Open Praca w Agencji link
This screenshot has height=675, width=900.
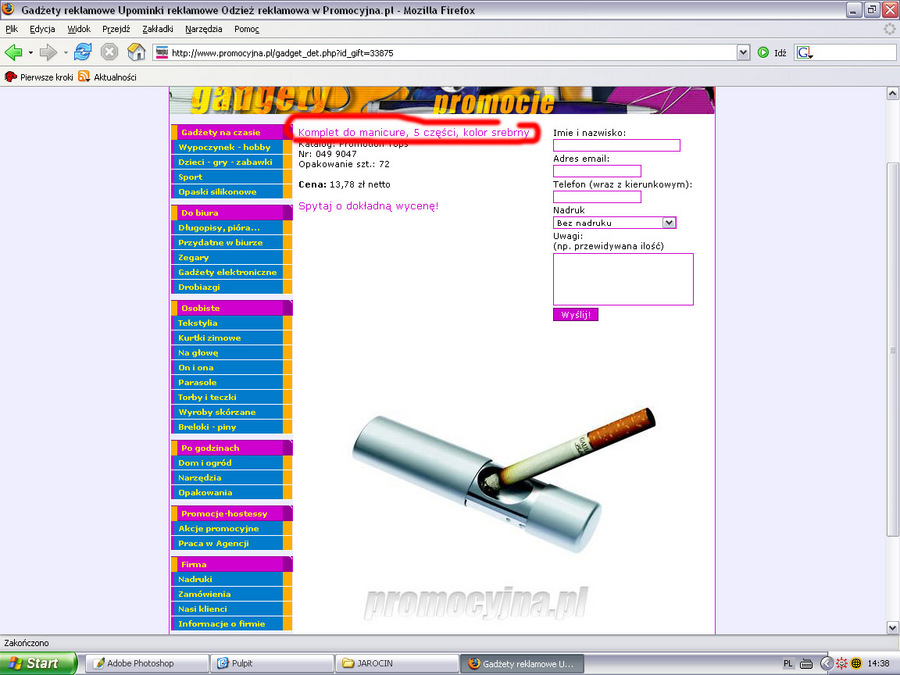tap(227, 543)
